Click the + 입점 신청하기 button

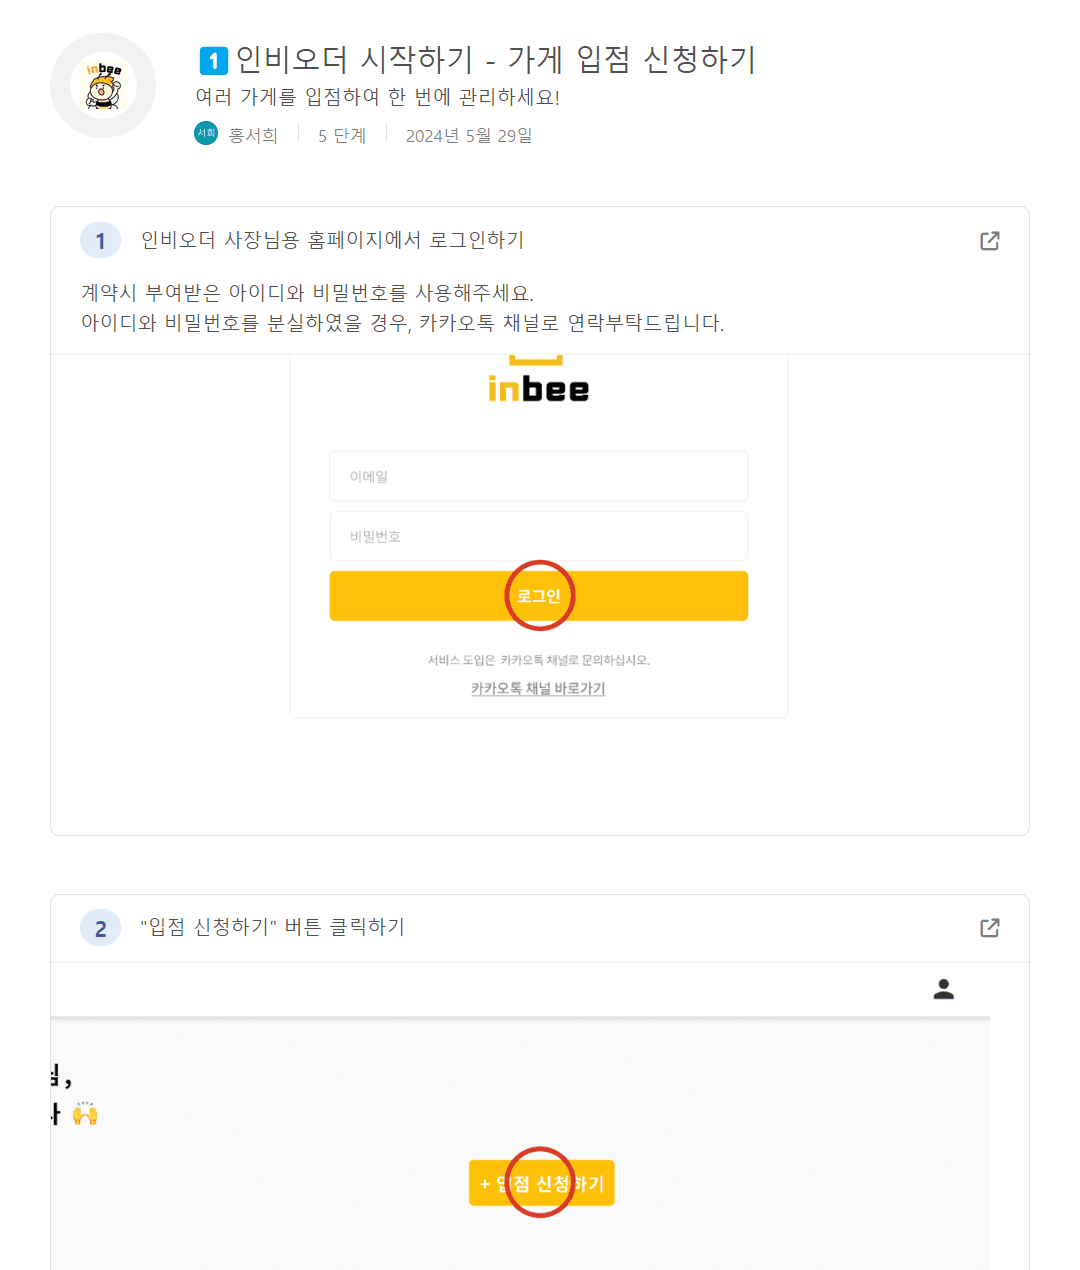(541, 1183)
